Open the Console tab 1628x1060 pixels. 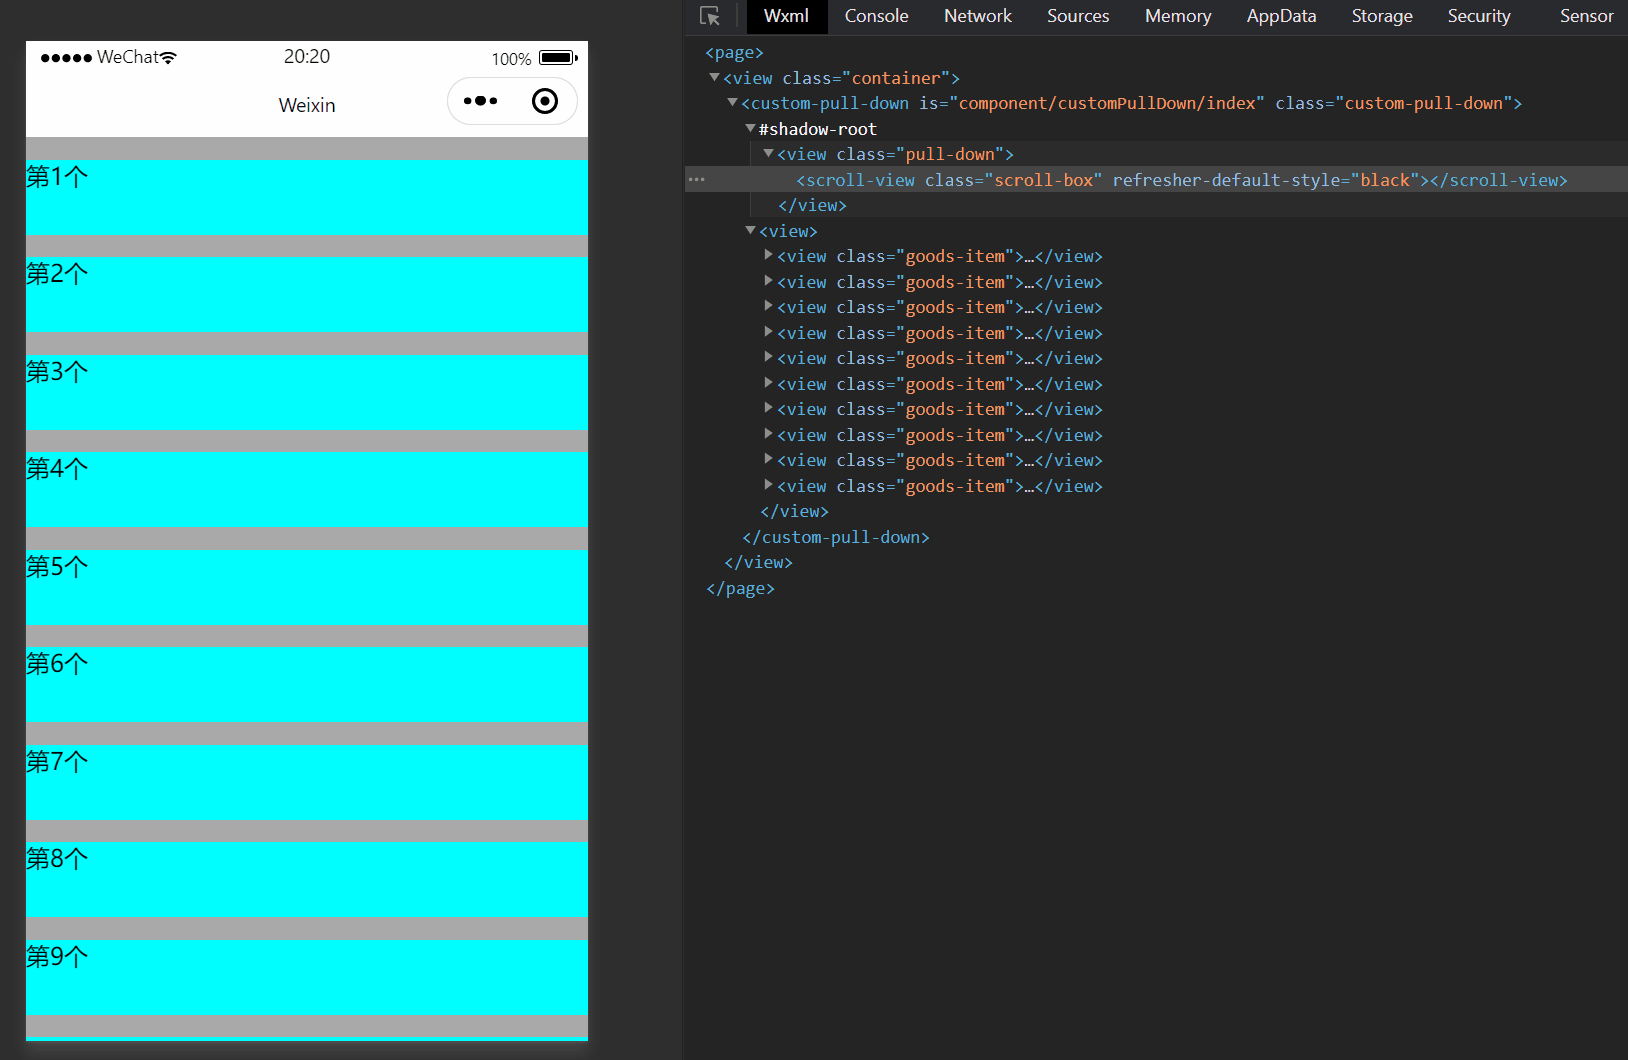[876, 16]
